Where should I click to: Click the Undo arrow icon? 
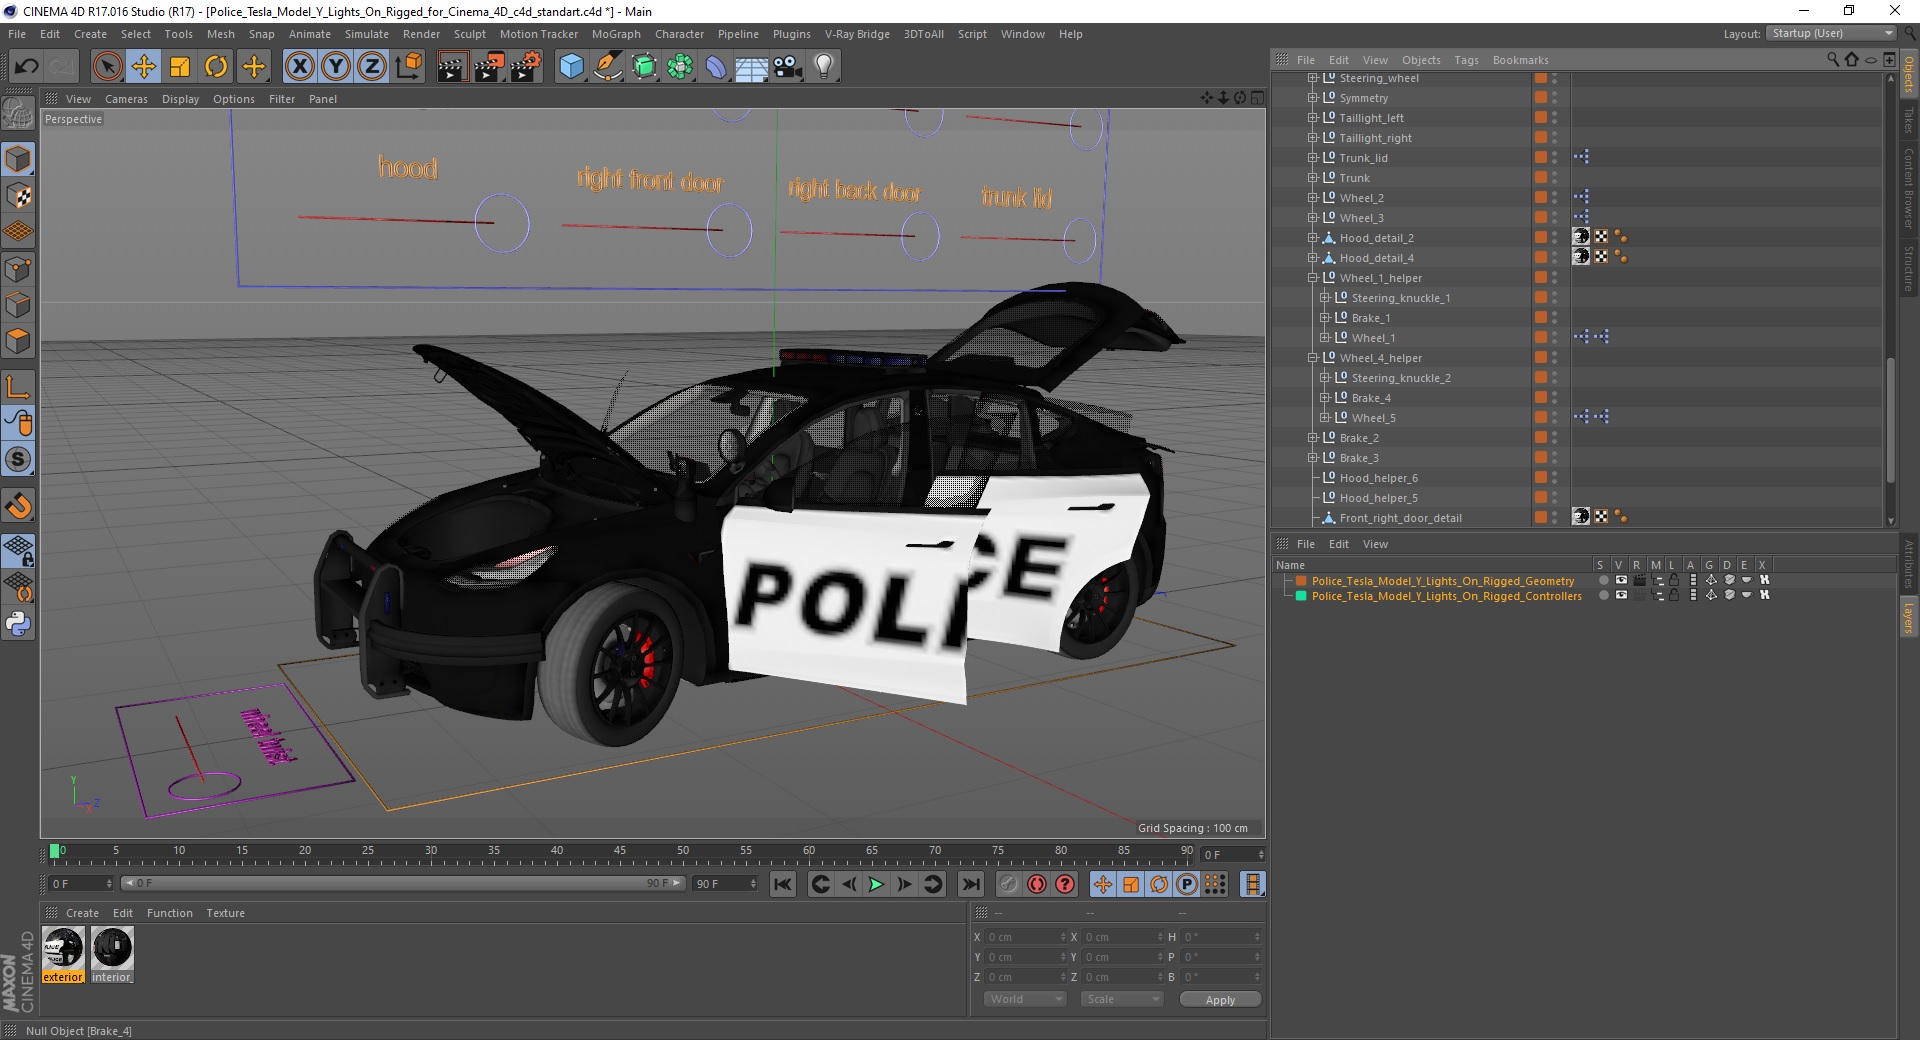point(27,67)
